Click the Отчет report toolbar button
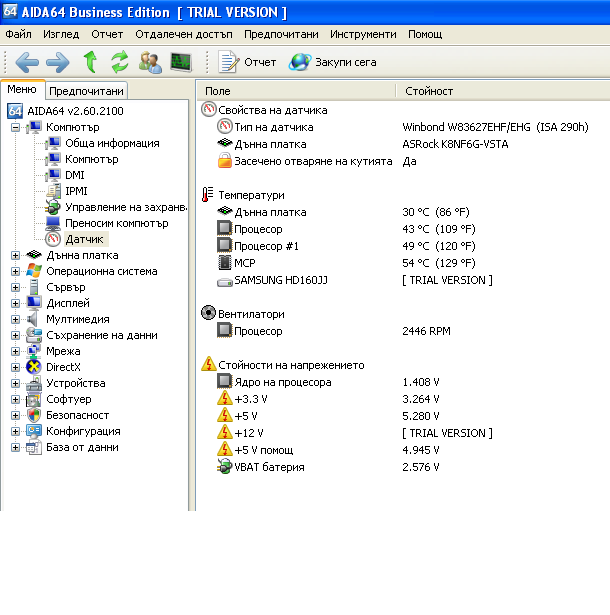Viewport: 610px width, 615px height. click(247, 62)
